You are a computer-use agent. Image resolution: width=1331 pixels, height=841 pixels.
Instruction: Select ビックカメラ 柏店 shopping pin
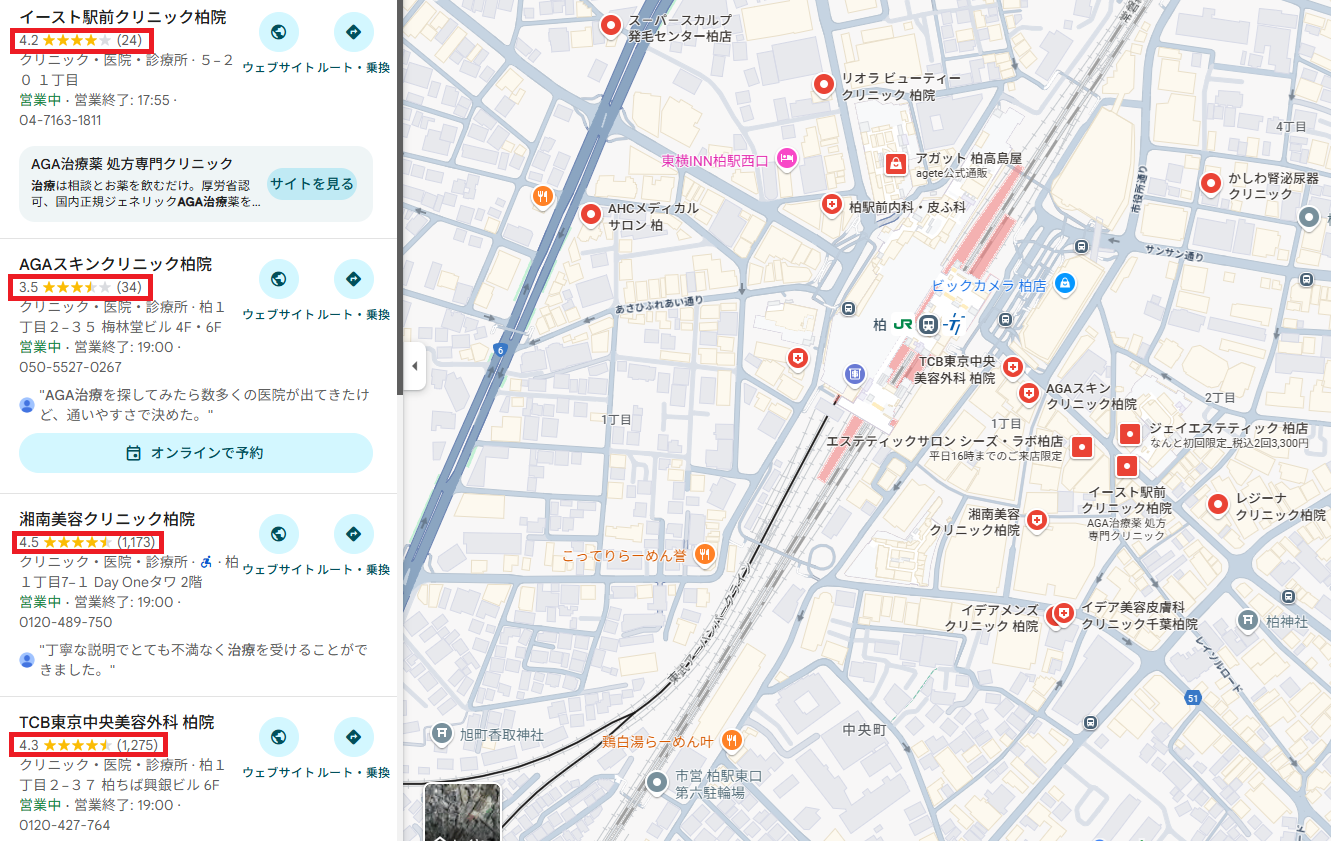(1064, 284)
